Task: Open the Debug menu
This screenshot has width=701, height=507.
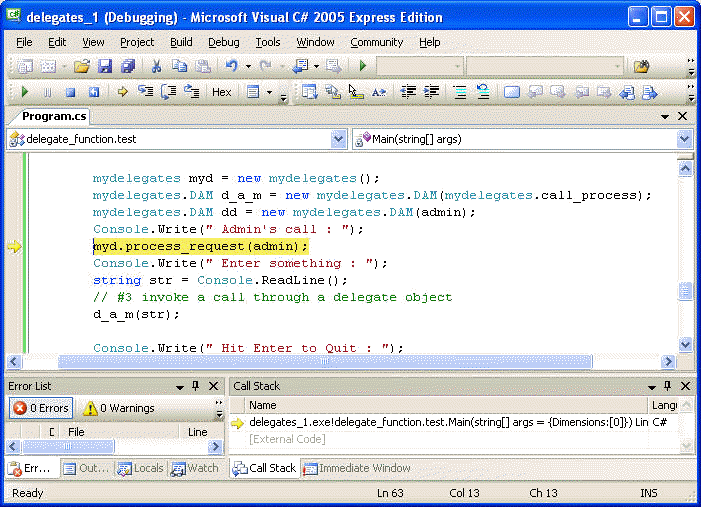Action: [x=223, y=42]
